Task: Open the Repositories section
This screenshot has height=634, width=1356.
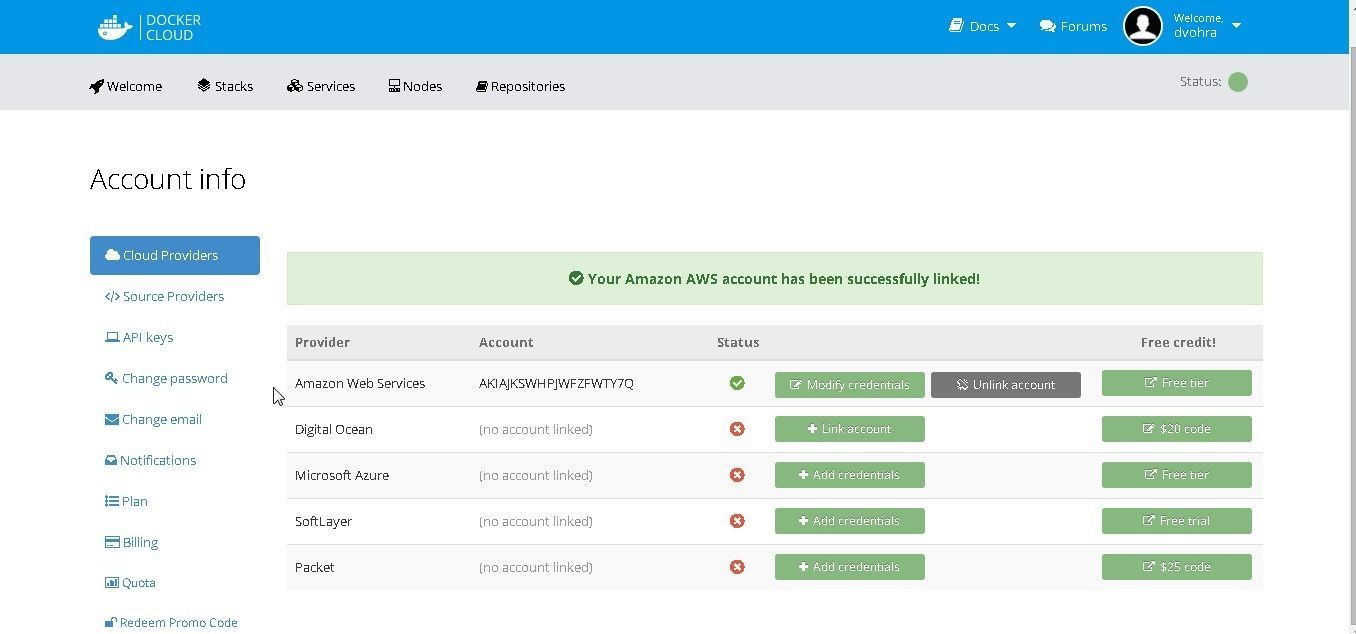Action: (521, 86)
